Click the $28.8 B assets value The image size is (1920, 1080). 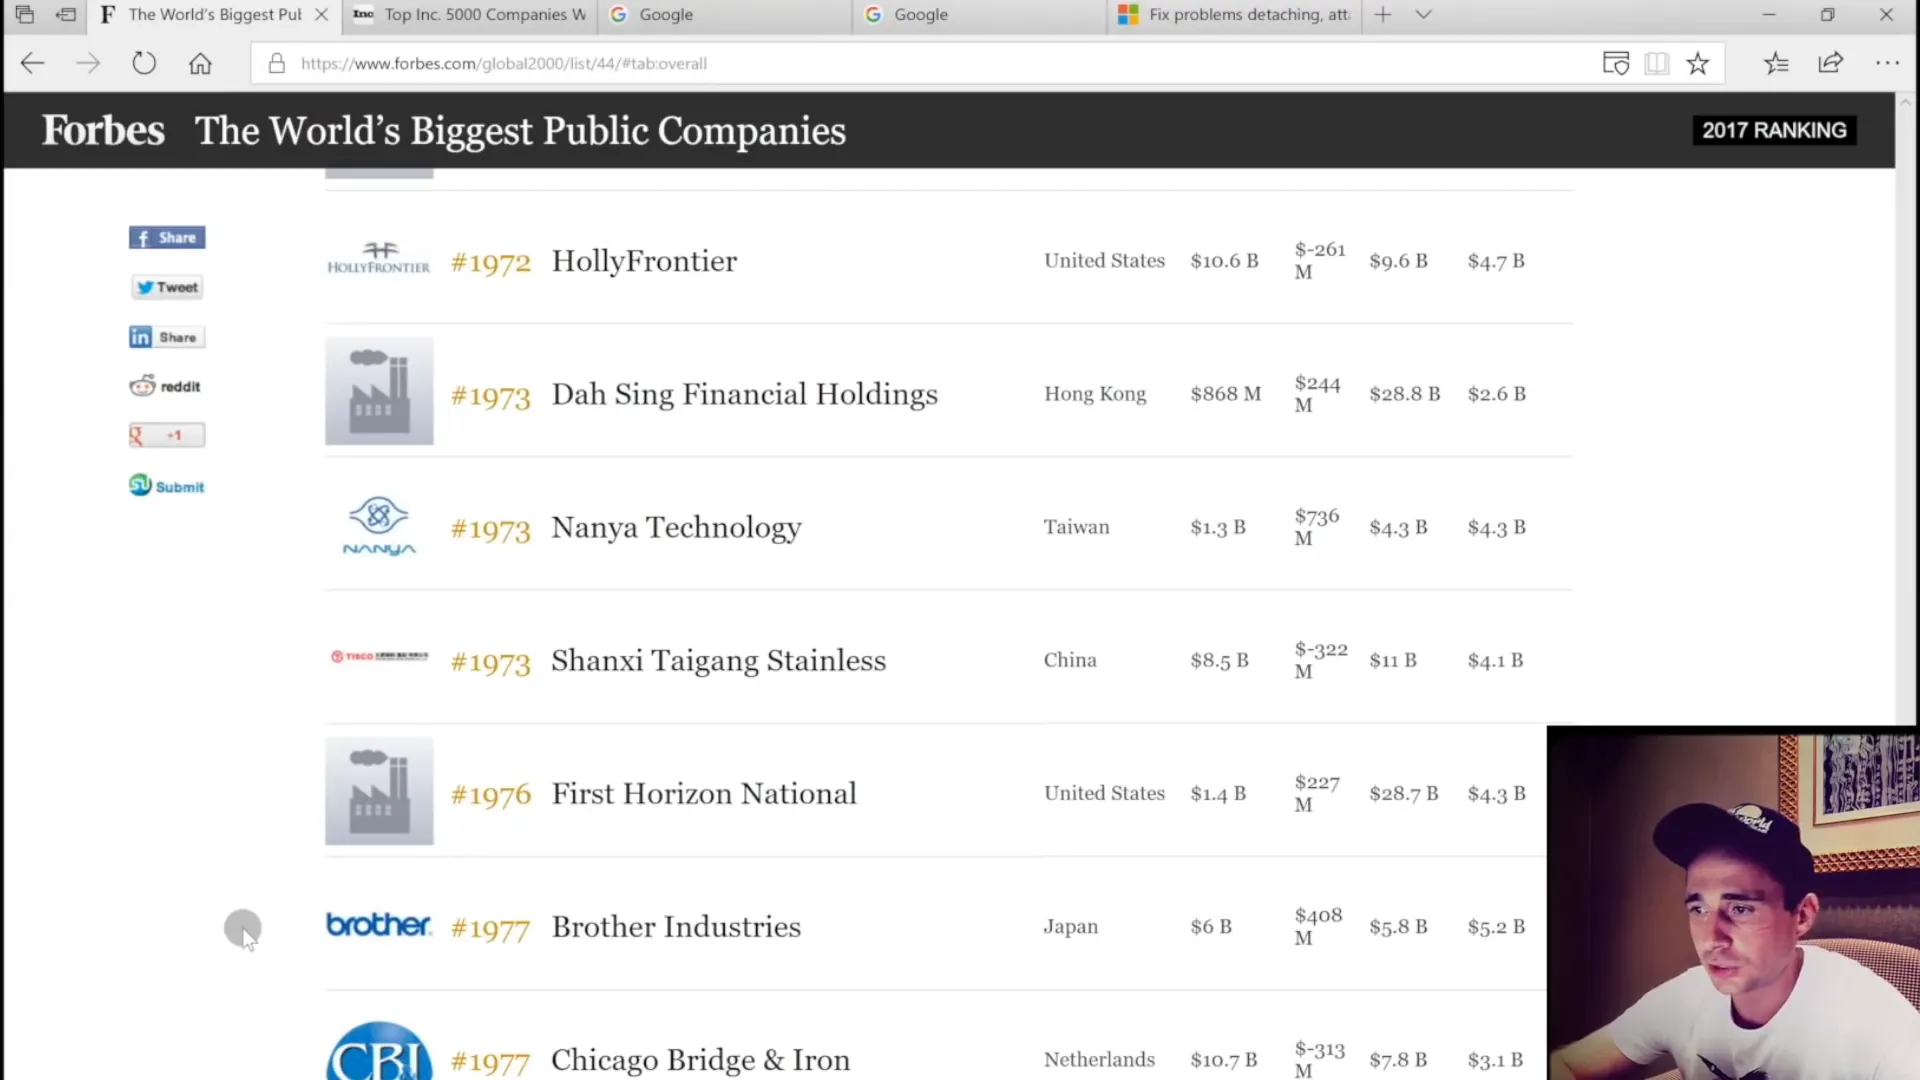click(x=1404, y=394)
